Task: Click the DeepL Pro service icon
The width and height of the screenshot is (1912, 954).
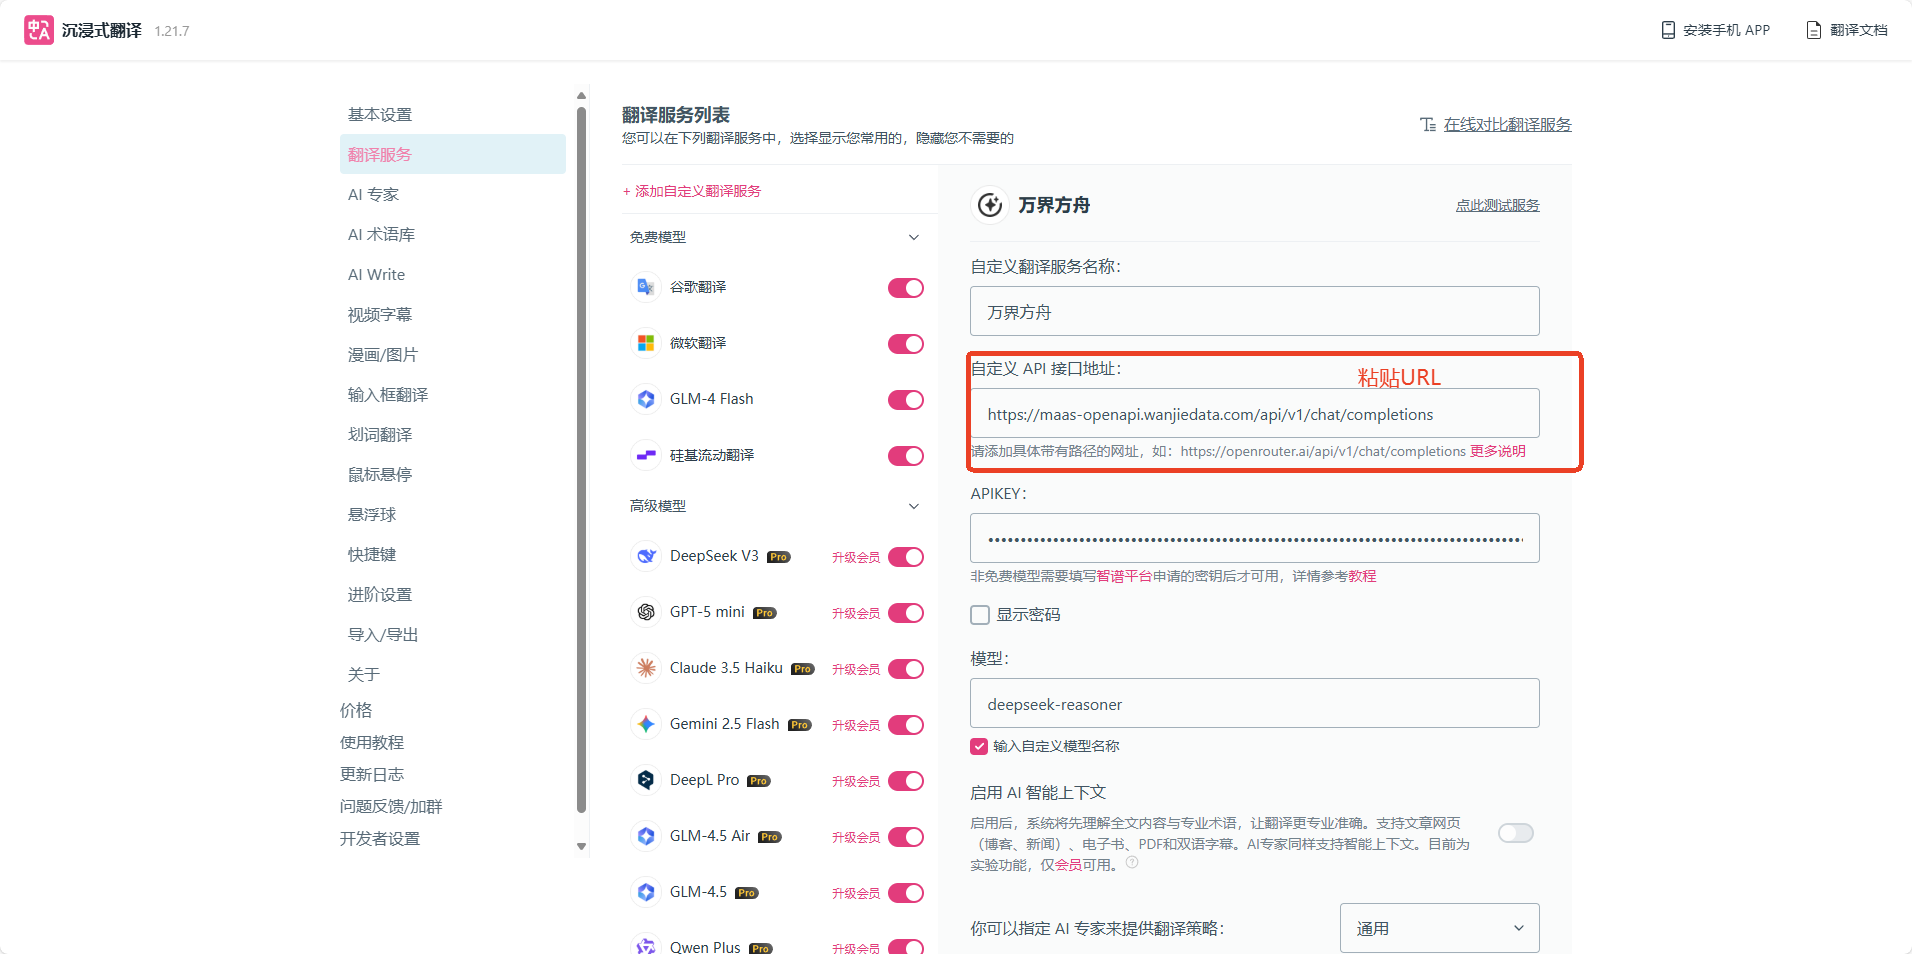Action: pyautogui.click(x=646, y=780)
